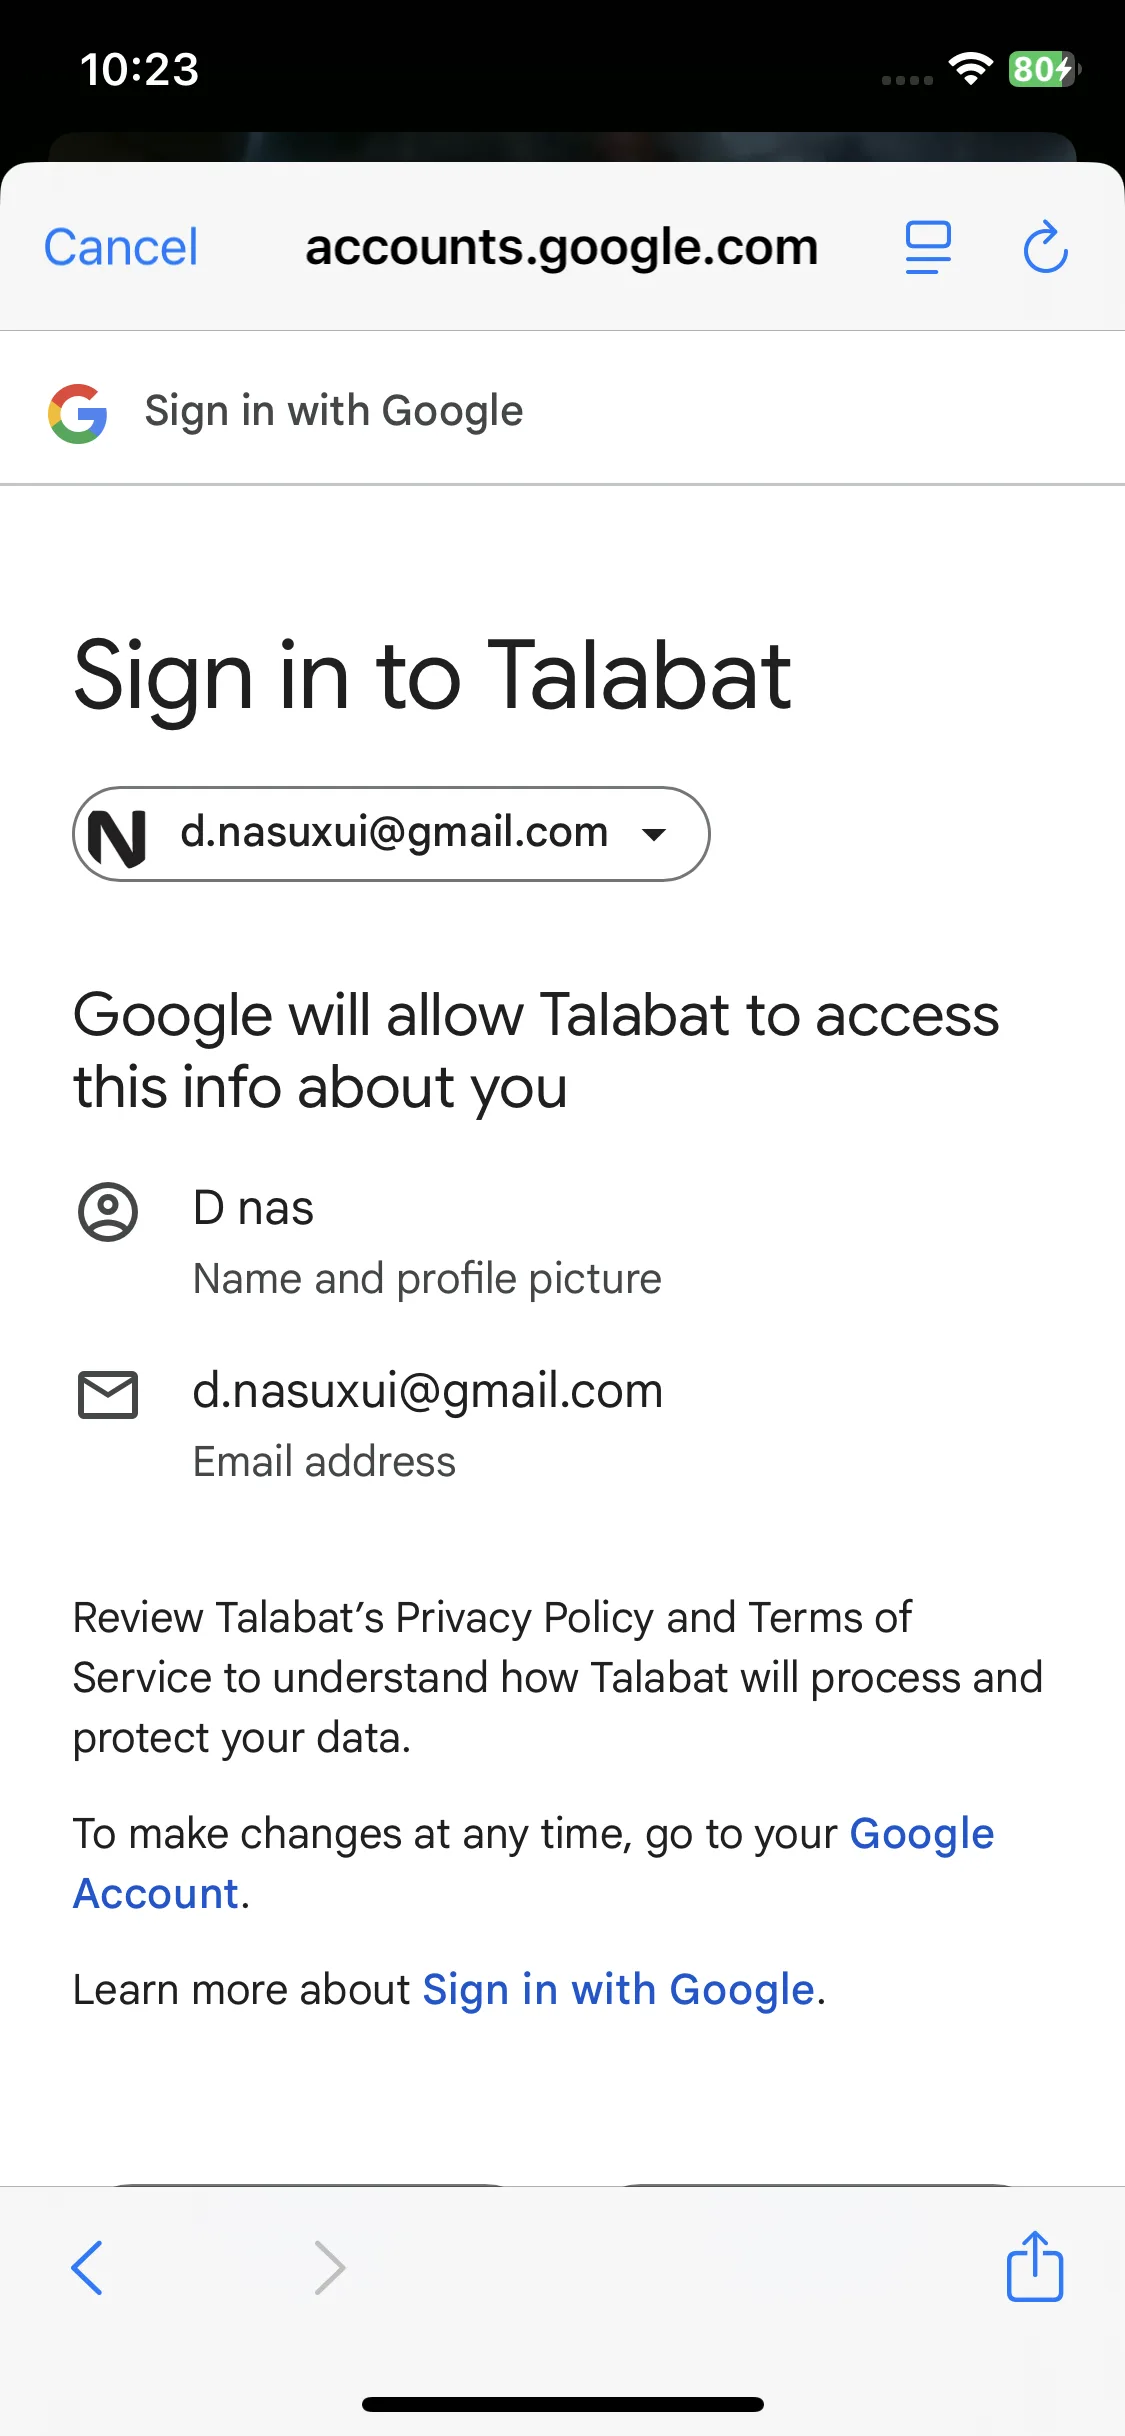The height and width of the screenshot is (2436, 1125).
Task: Tap the profile person icon
Action: (108, 1212)
